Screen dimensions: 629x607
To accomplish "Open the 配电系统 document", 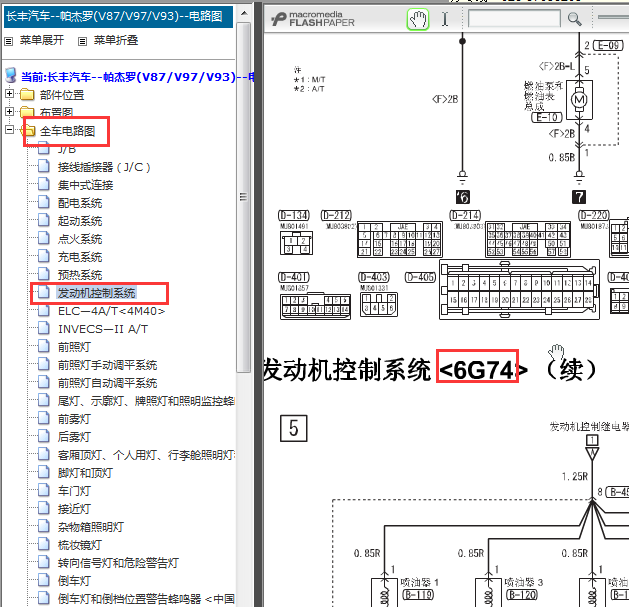I will 80,203.
